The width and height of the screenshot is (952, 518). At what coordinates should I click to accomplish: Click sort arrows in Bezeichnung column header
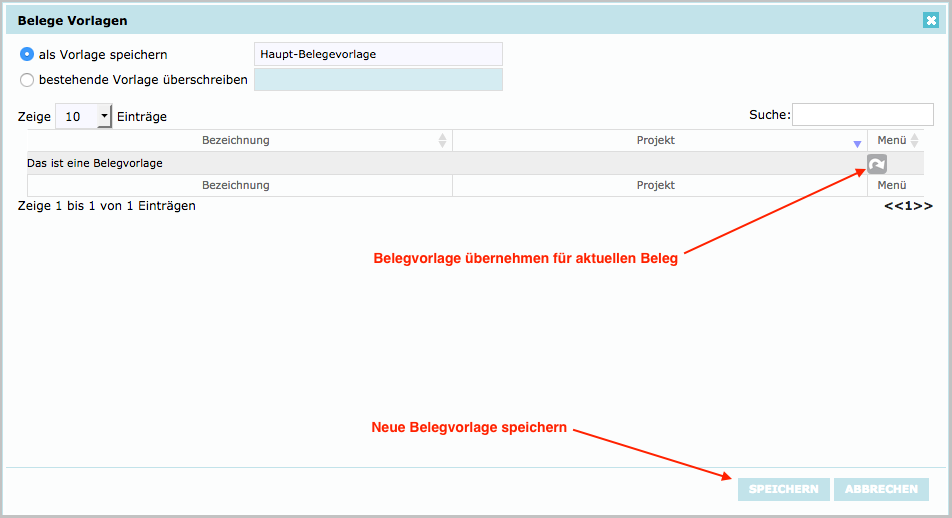point(442,141)
